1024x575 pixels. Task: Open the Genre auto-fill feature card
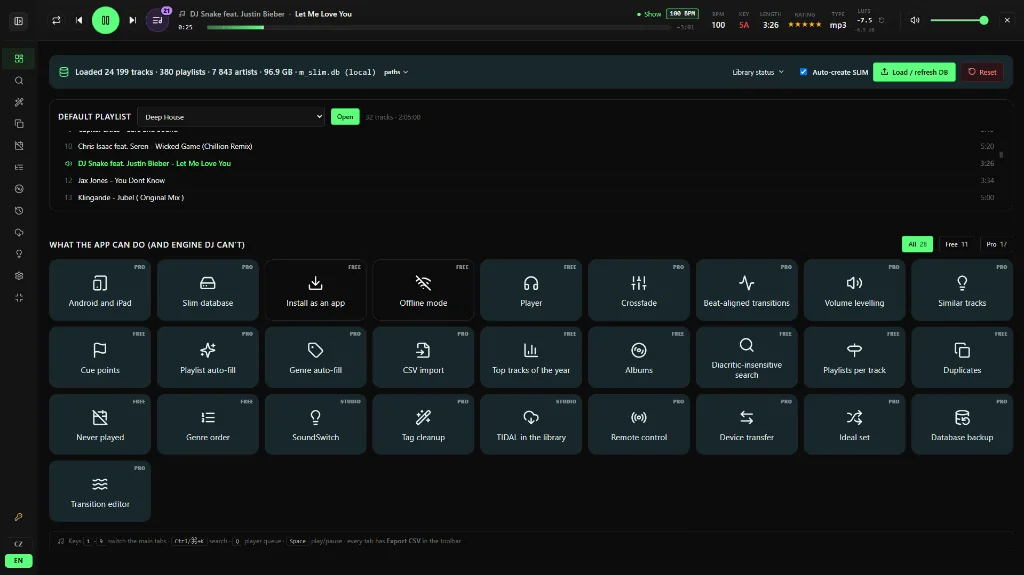pyautogui.click(x=315, y=357)
